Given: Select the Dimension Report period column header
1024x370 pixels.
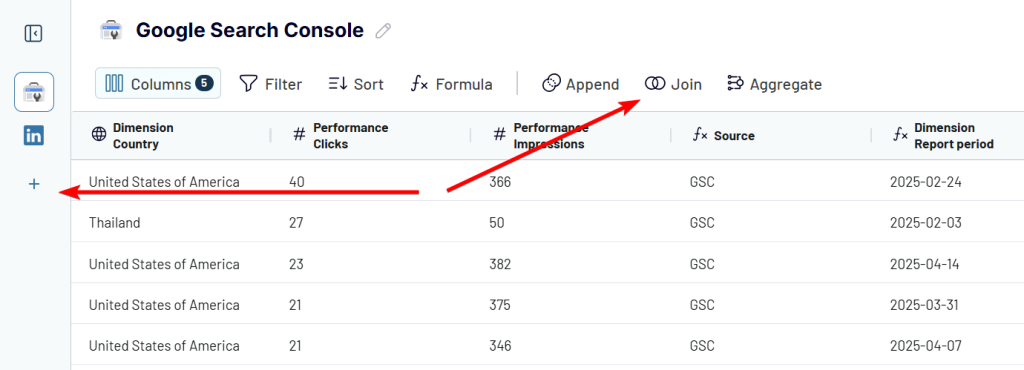Looking at the screenshot, I should point(953,136).
